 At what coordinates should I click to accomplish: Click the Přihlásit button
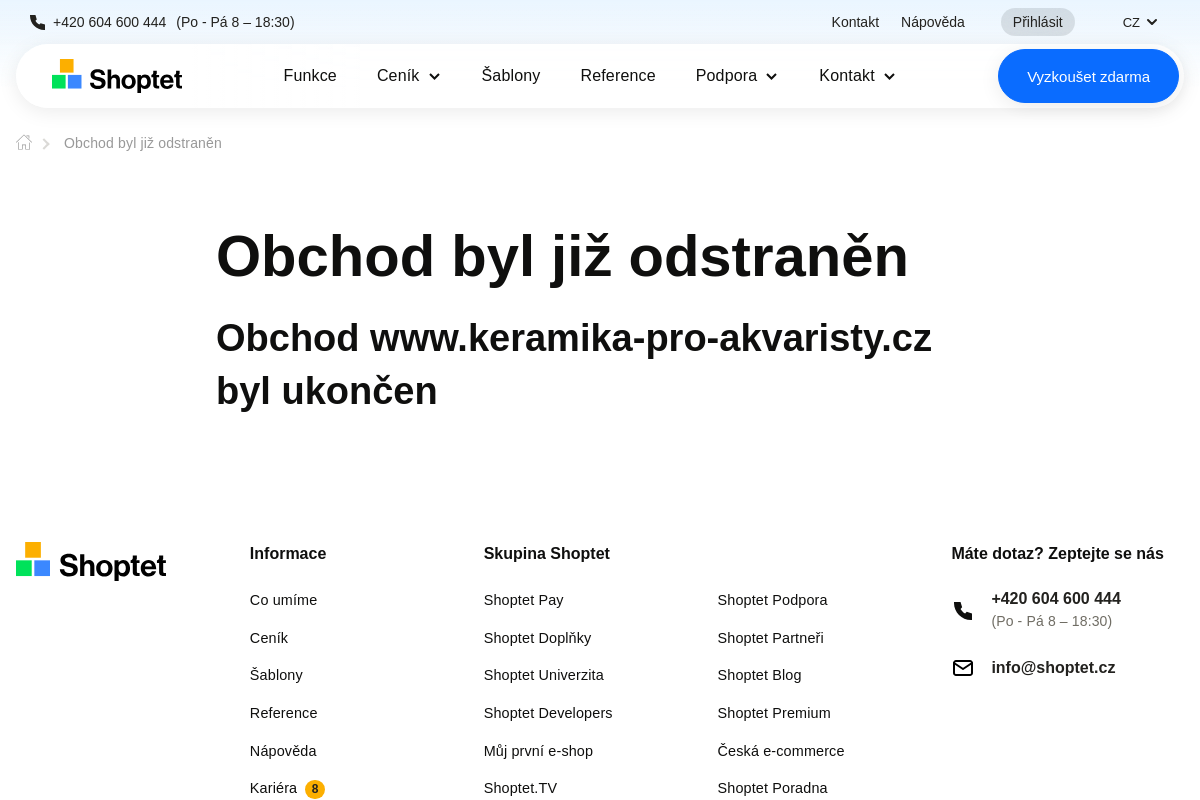click(1038, 22)
